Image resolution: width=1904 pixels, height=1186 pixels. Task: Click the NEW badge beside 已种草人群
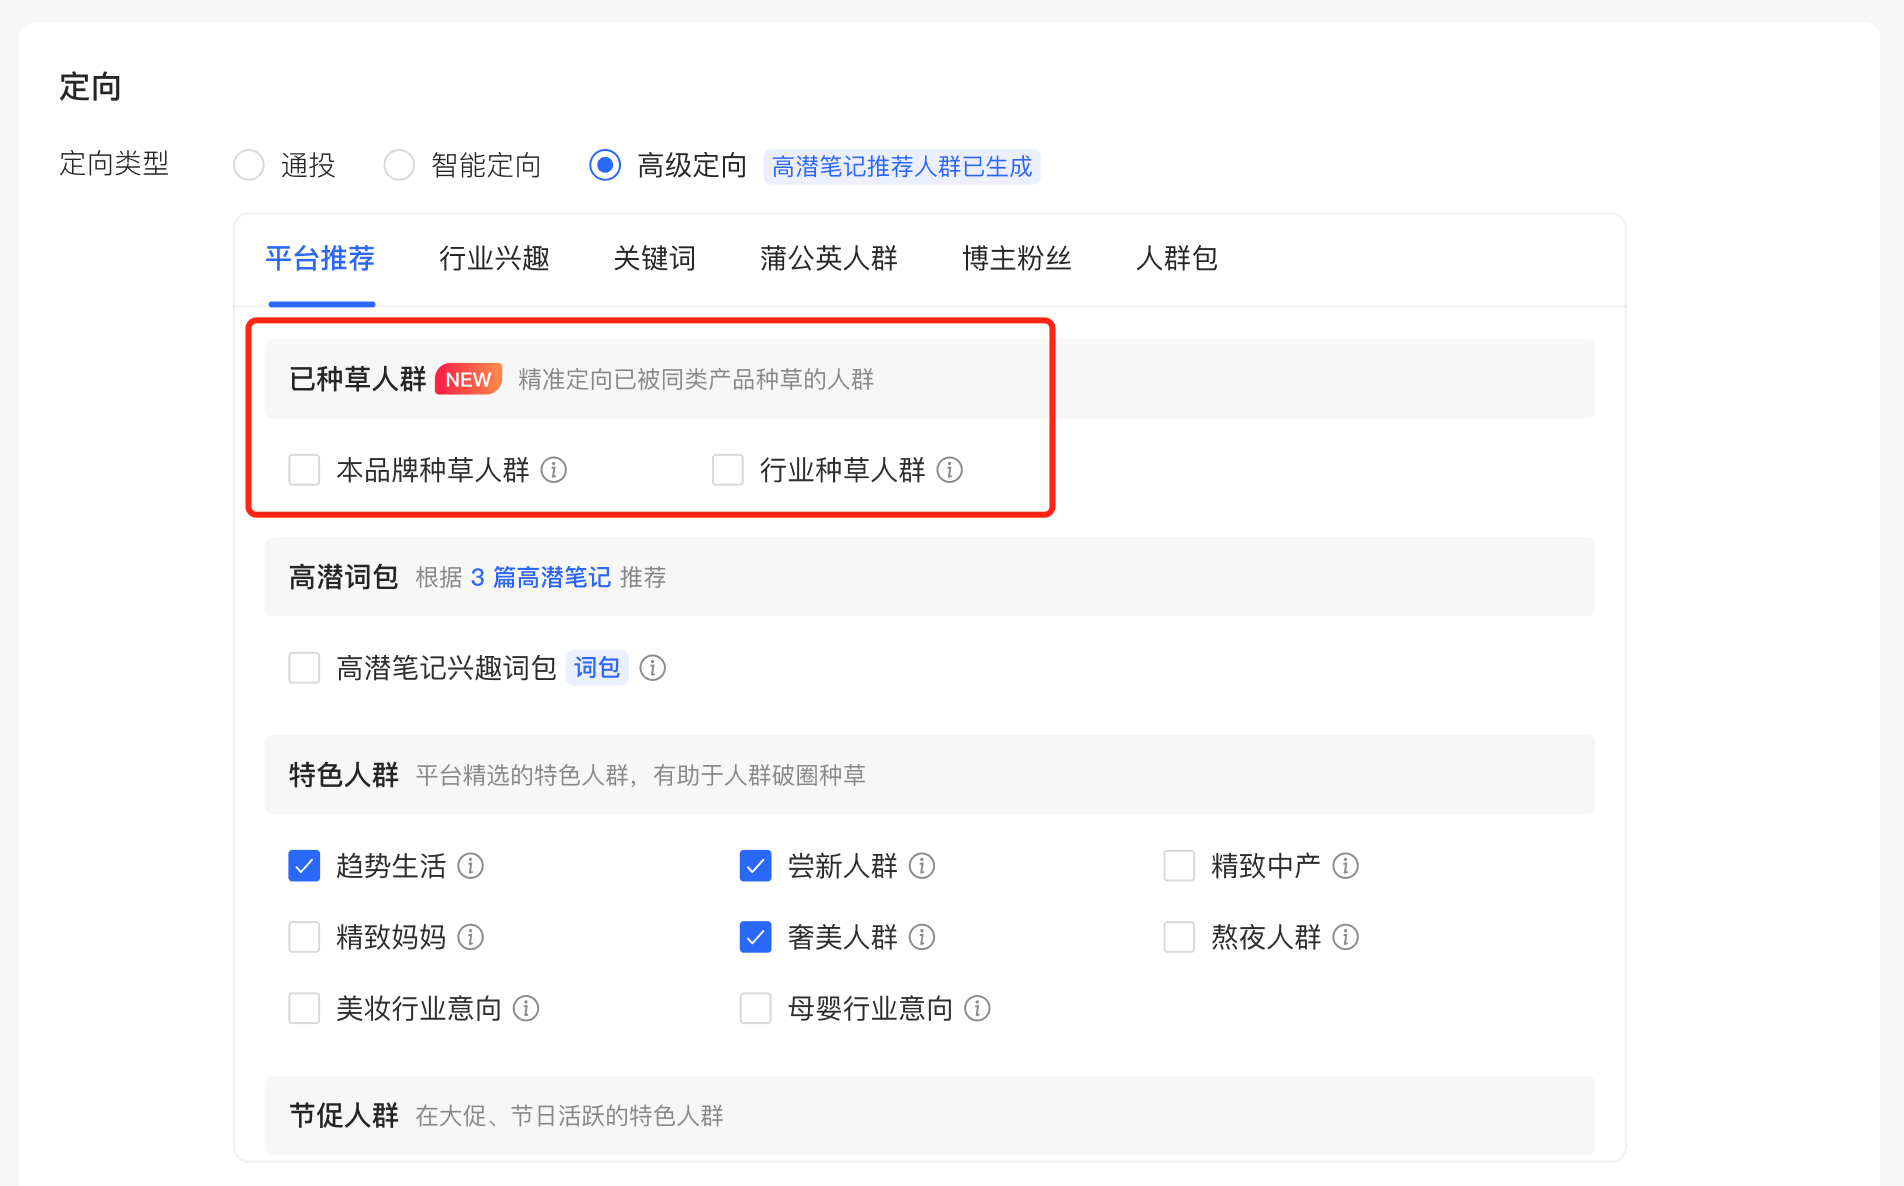[469, 380]
